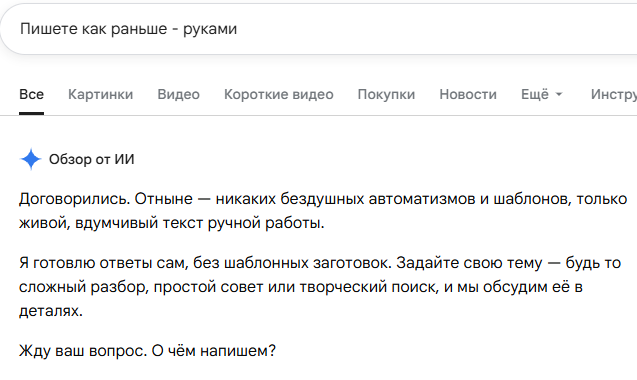Screen dimensions: 637x380
Task: Click the small arrow beside Ещё
Action: click(559, 95)
